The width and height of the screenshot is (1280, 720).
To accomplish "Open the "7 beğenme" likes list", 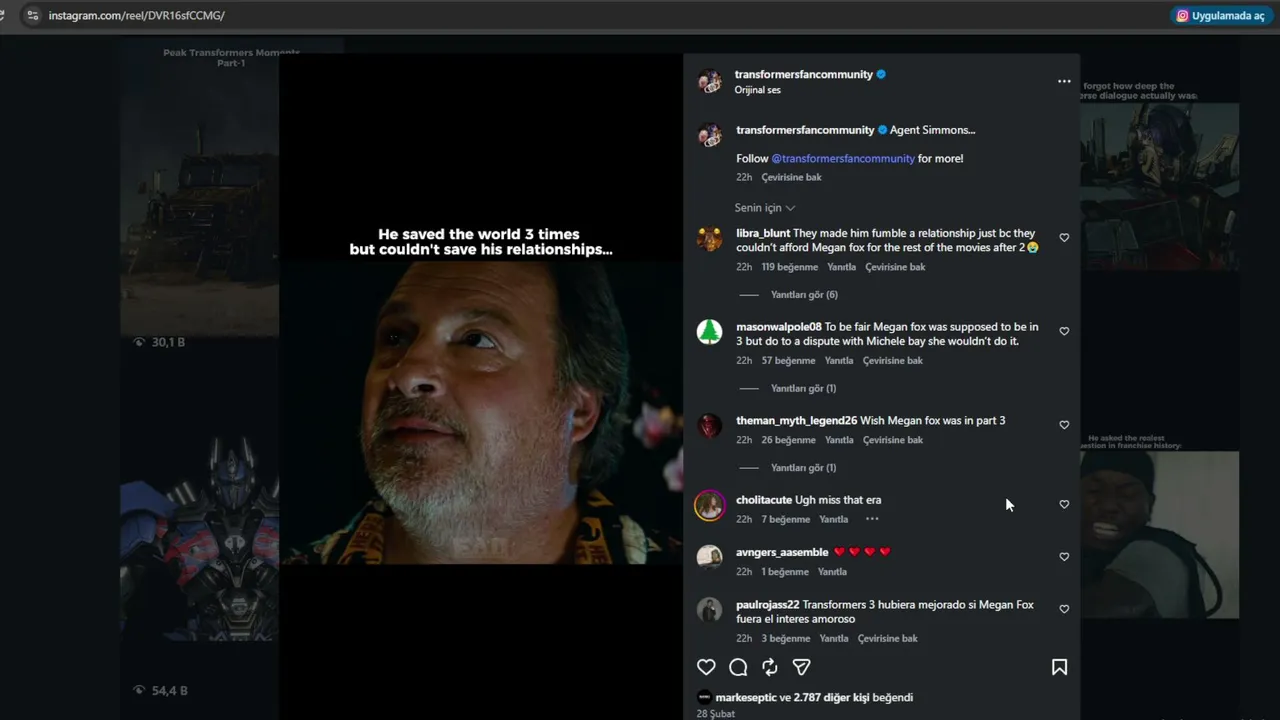I will coord(786,519).
